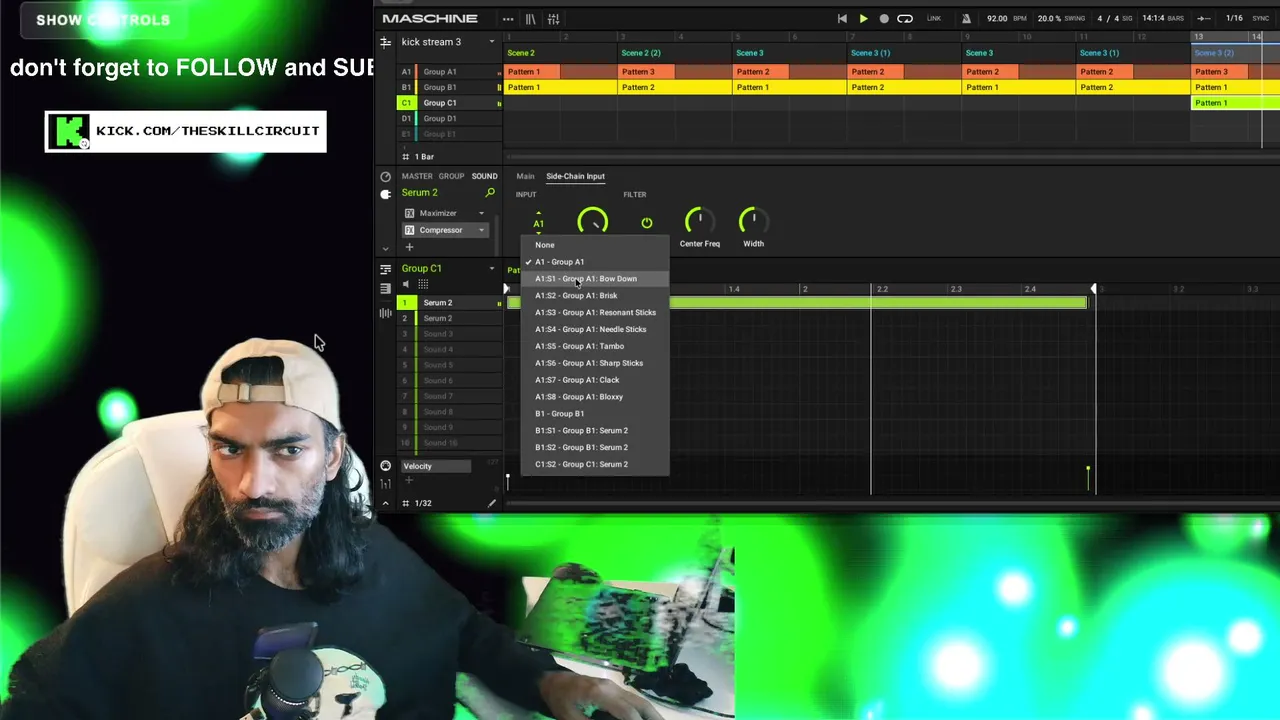This screenshot has width=1280, height=720.
Task: Choose A1:S1 Bow Down as input
Action: coord(595,279)
